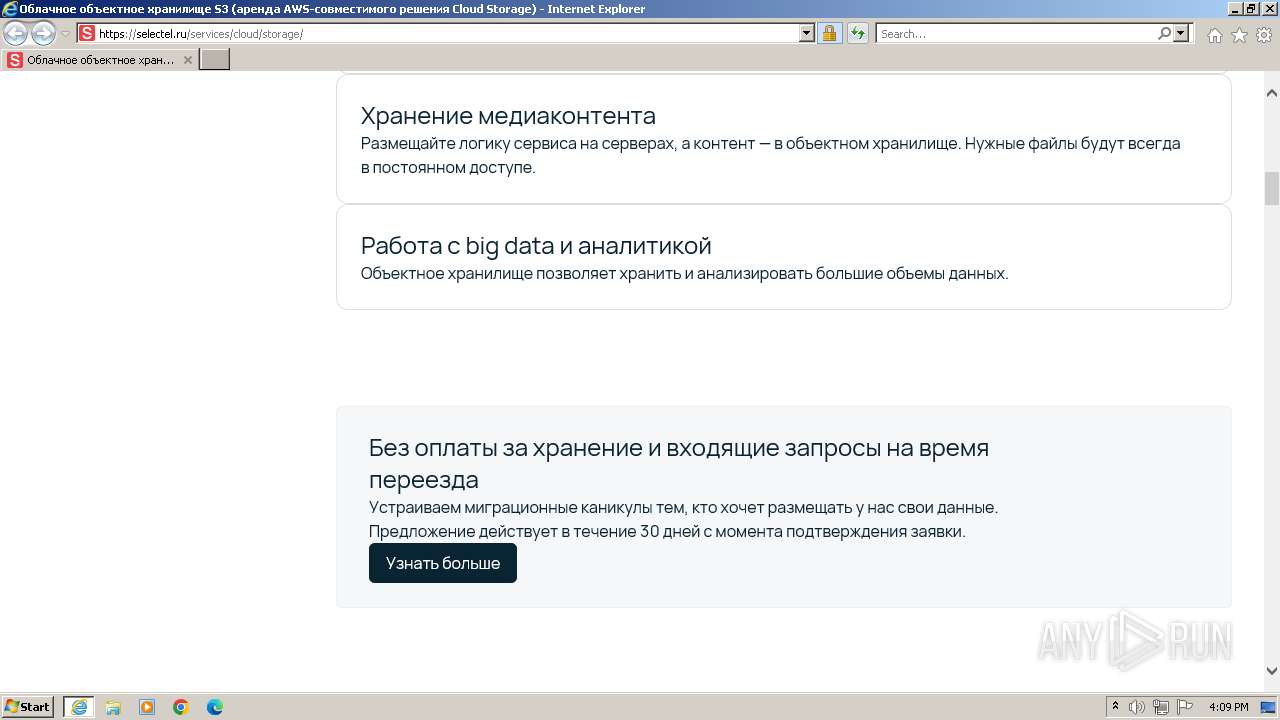
Task: Open Windows Explorer folder from taskbar
Action: (113, 706)
